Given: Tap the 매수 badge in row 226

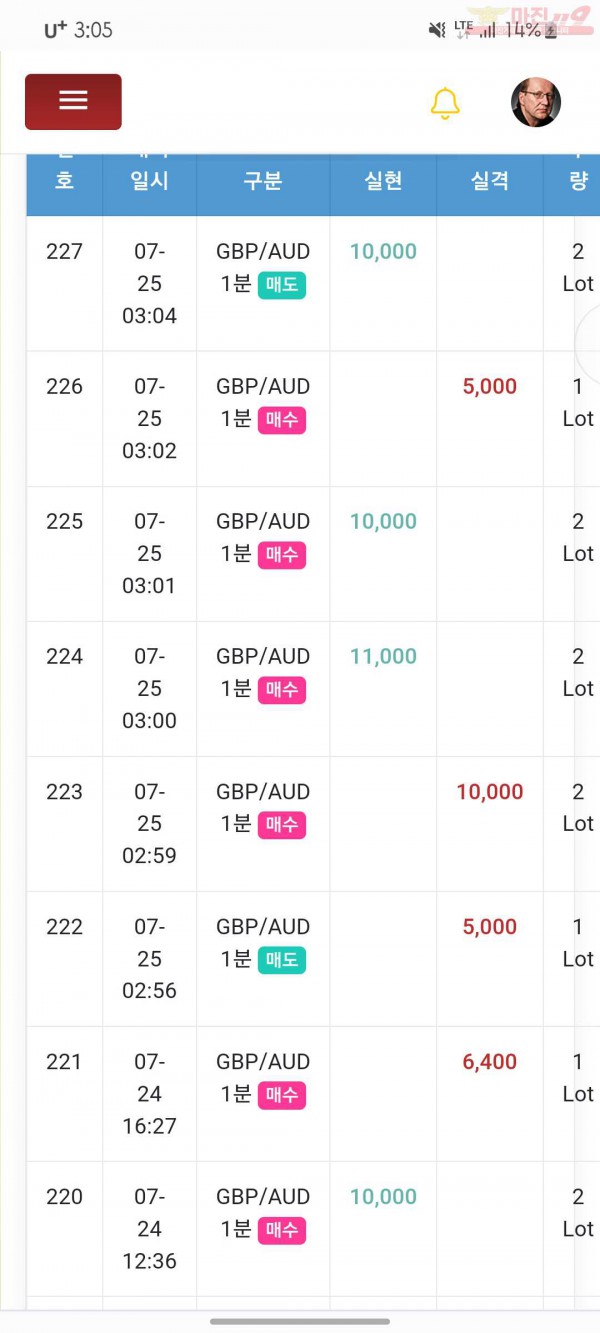Looking at the screenshot, I should [x=282, y=420].
